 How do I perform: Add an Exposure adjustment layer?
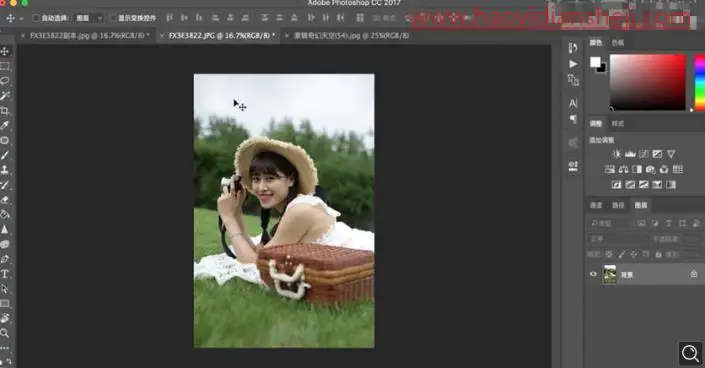pyautogui.click(x=657, y=154)
